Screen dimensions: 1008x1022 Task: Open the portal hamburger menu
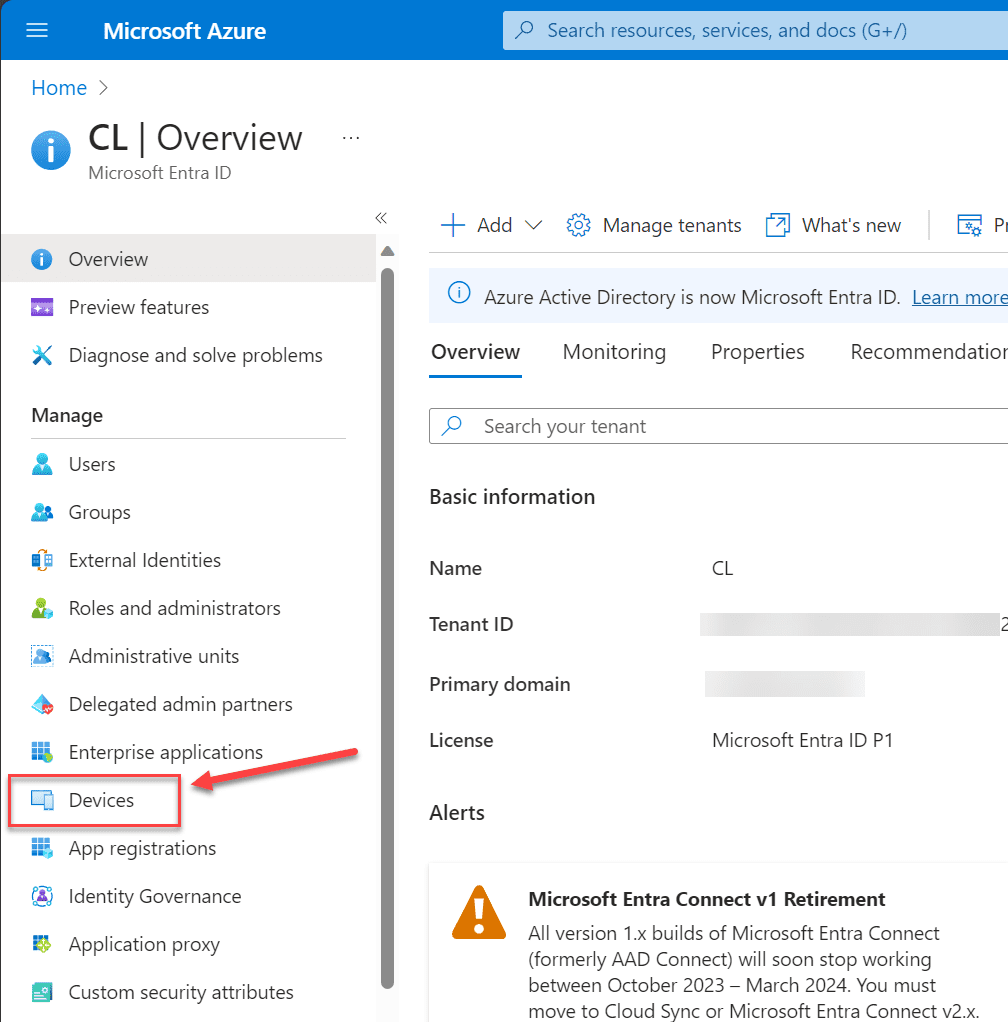(x=36, y=31)
